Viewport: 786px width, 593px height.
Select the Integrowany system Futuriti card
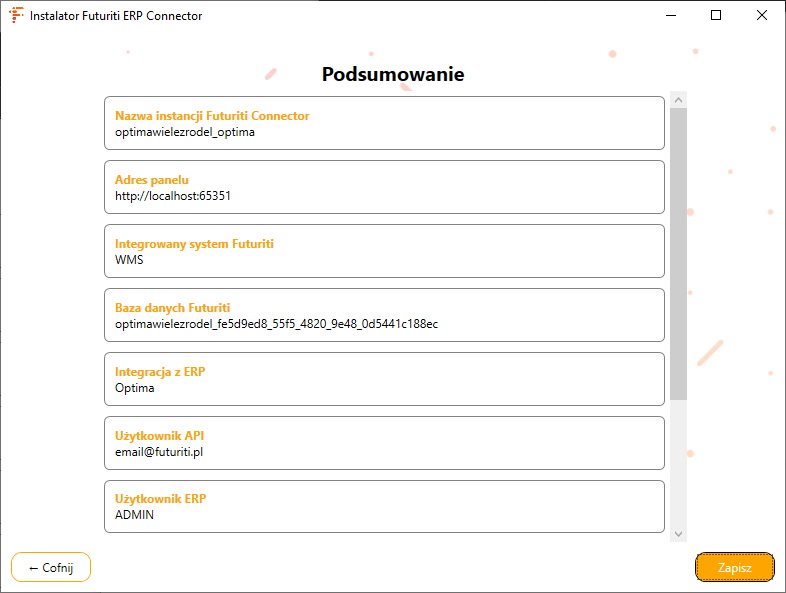(384, 251)
